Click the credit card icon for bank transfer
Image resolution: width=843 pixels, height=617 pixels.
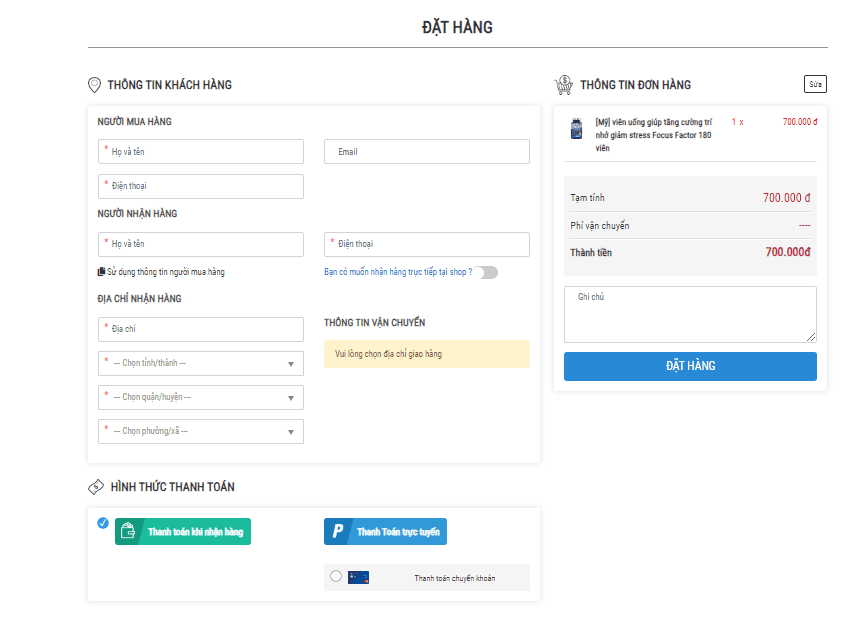[358, 577]
